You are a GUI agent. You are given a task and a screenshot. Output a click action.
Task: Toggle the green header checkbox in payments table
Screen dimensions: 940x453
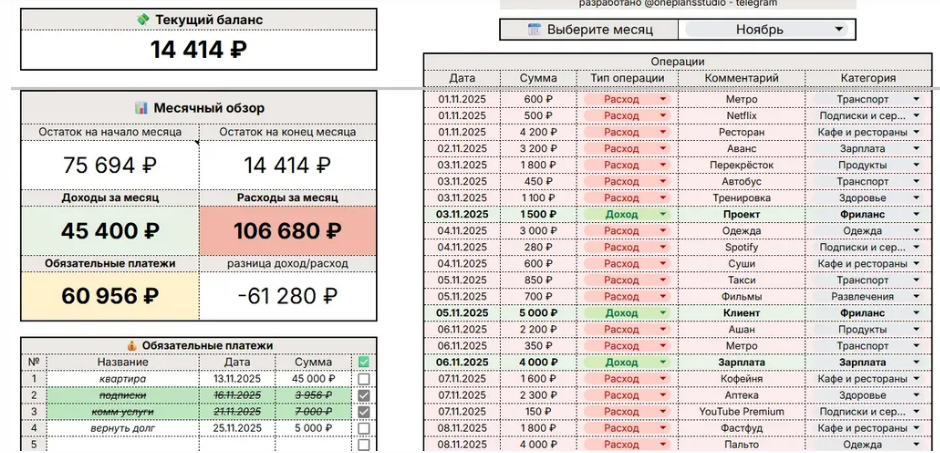click(x=364, y=362)
